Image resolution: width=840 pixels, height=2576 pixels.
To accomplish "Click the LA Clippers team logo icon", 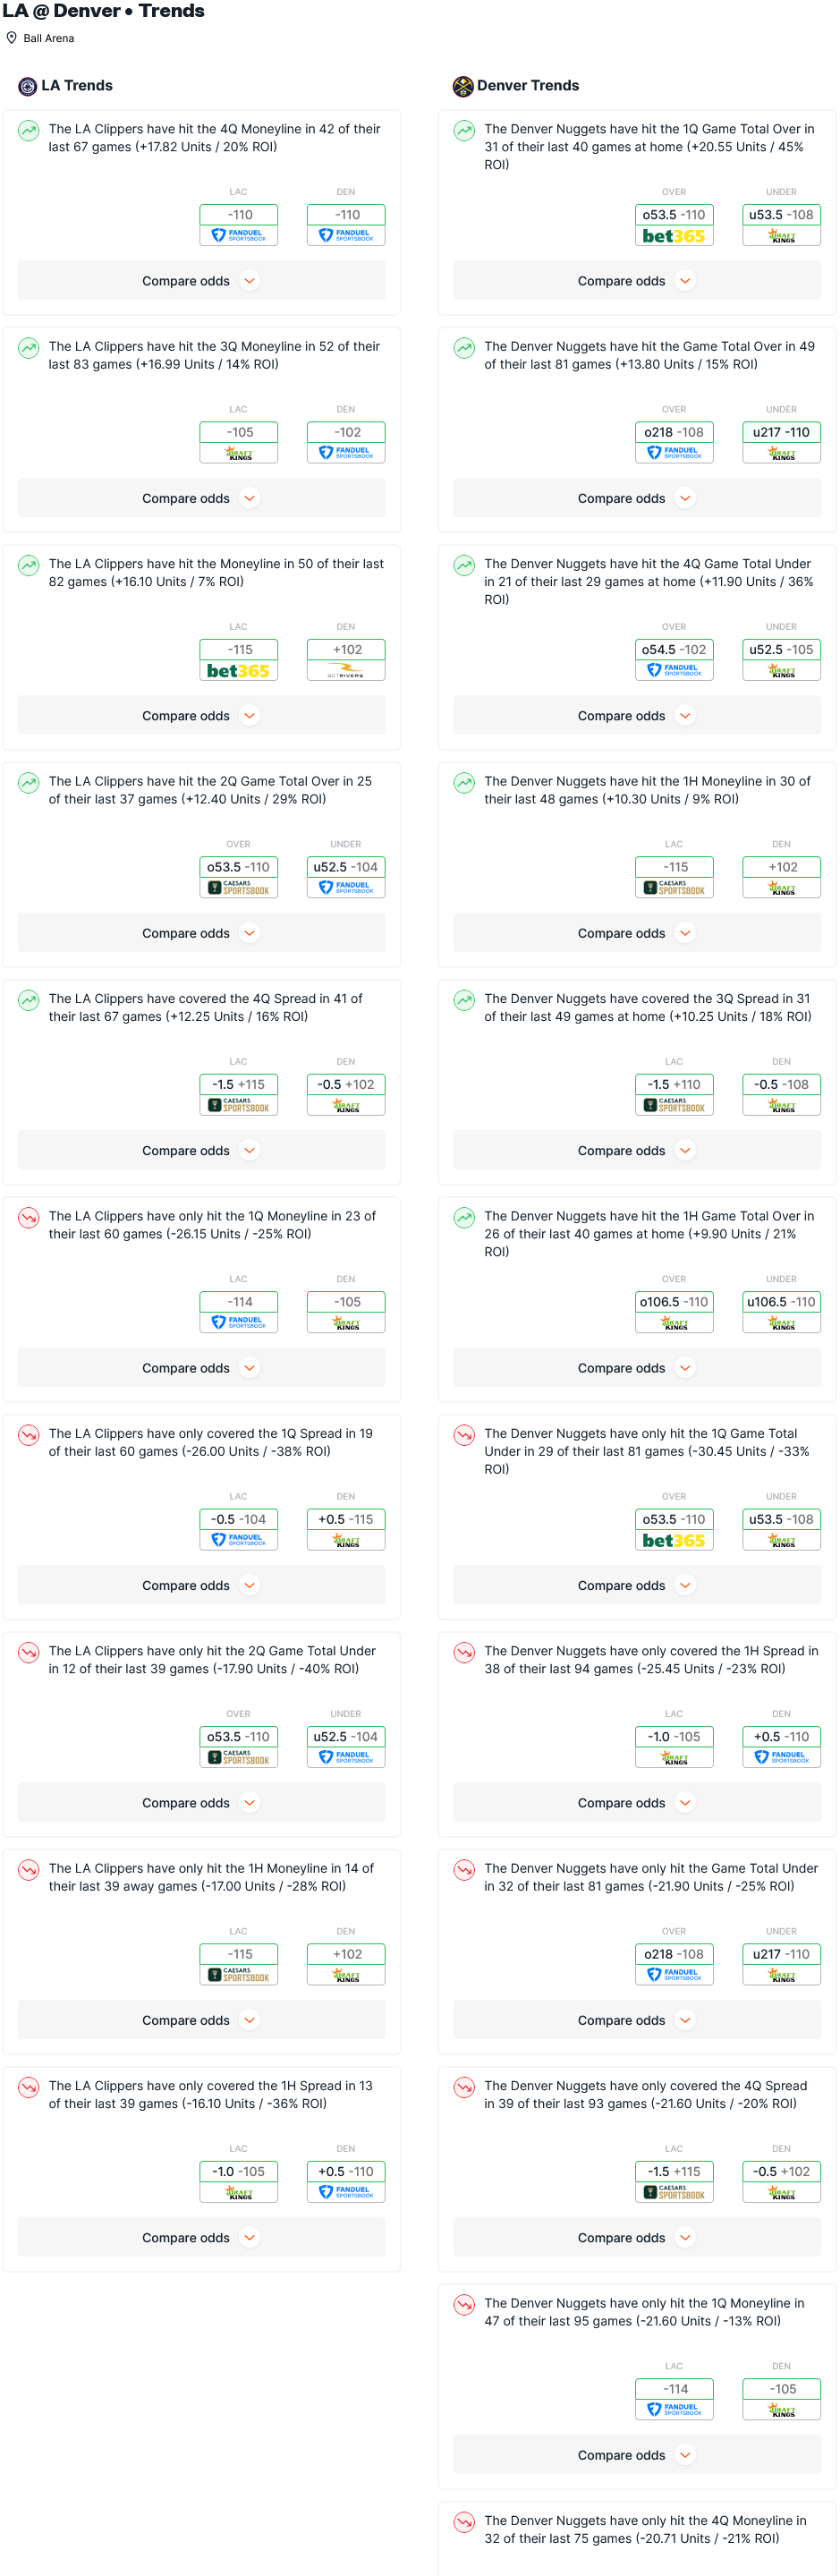I will pyautogui.click(x=27, y=86).
